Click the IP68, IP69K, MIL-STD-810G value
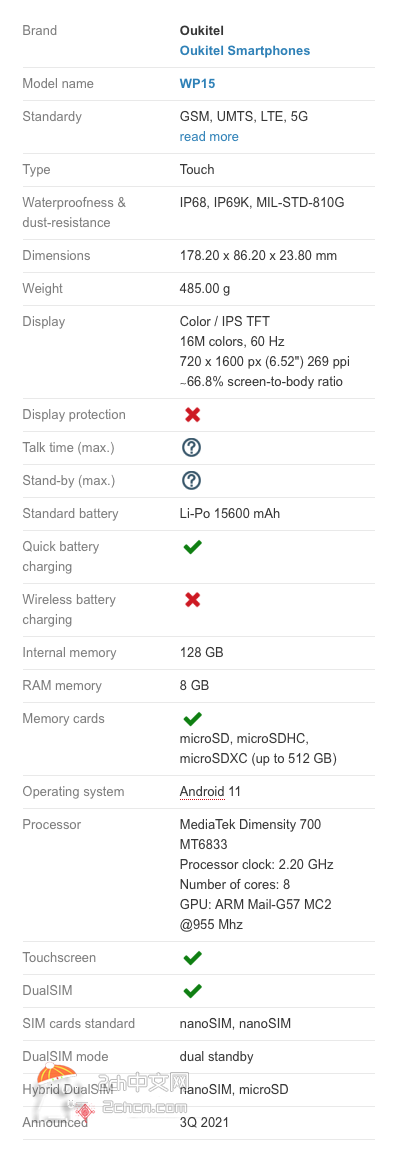The height and width of the screenshot is (1153, 394). [x=262, y=202]
